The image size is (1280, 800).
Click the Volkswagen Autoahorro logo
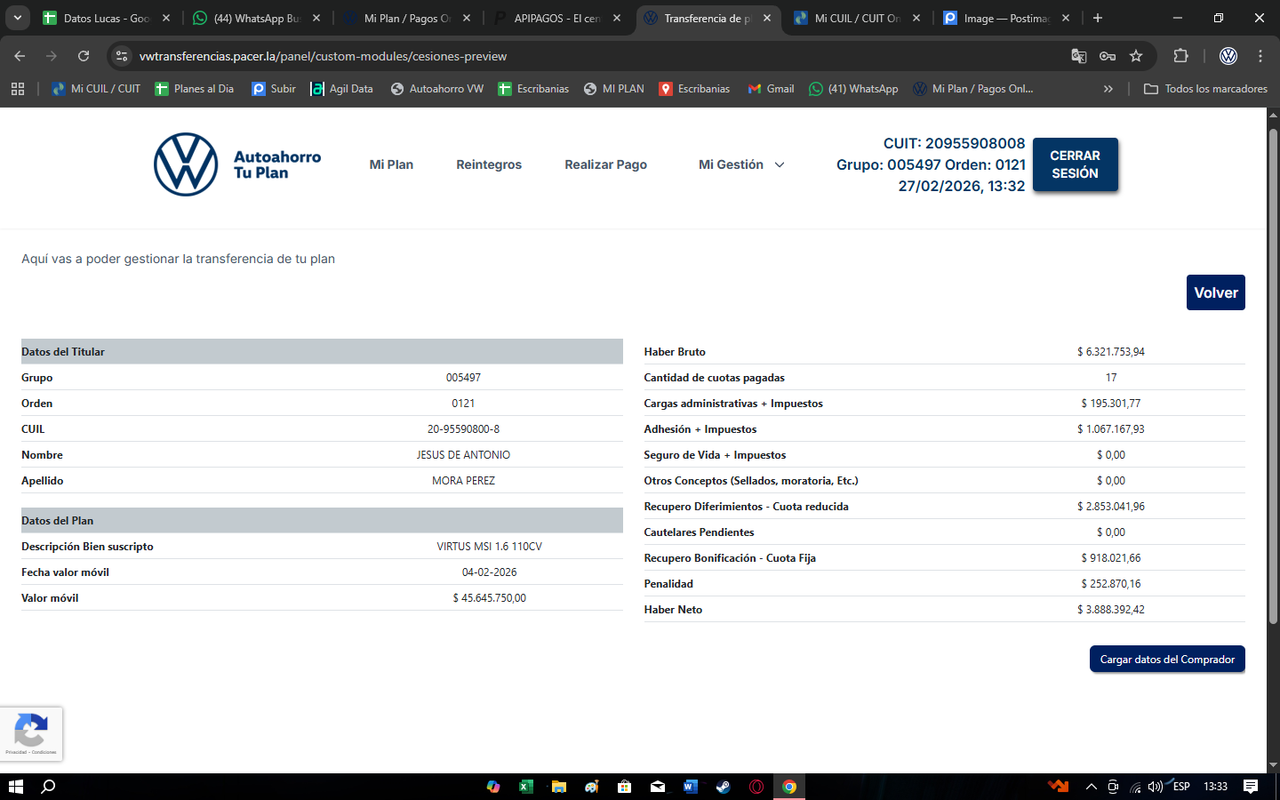pos(238,164)
